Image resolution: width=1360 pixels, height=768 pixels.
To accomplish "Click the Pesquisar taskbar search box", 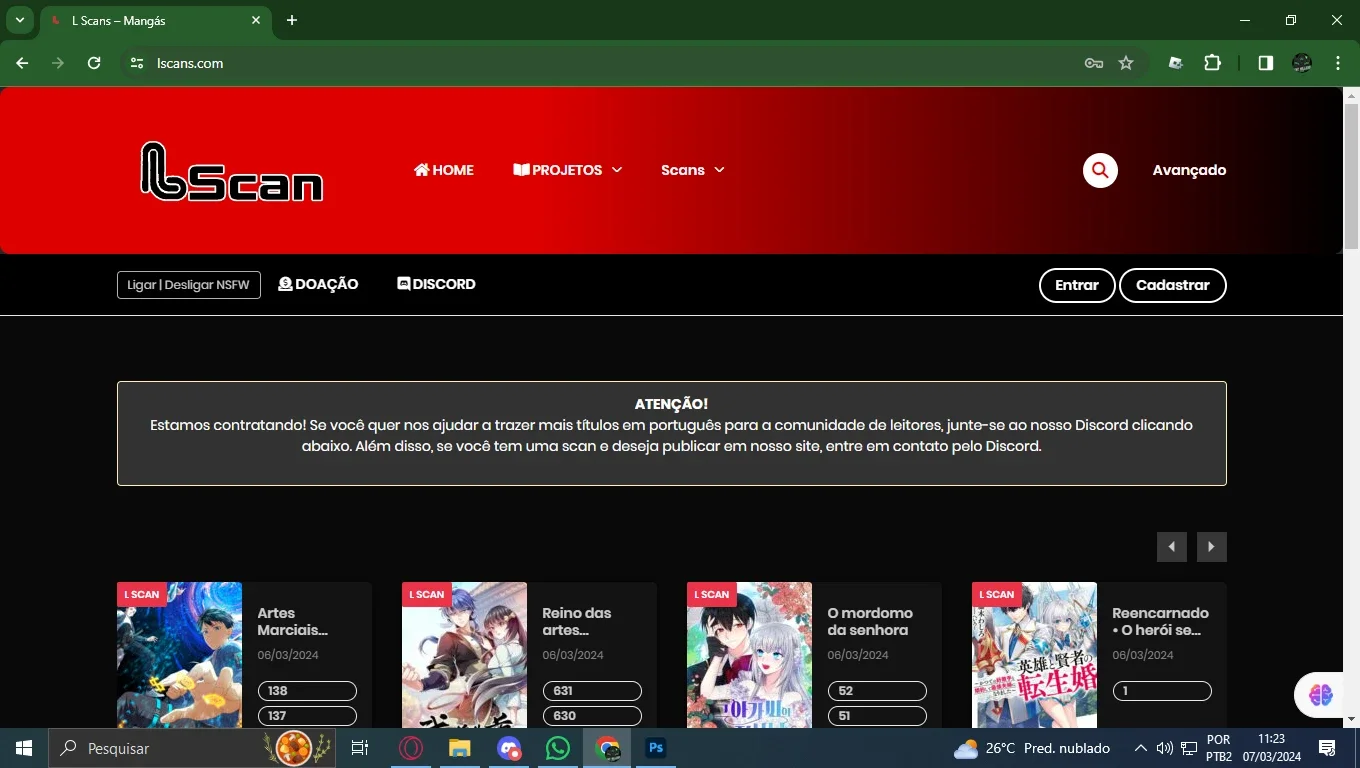I will coord(192,748).
